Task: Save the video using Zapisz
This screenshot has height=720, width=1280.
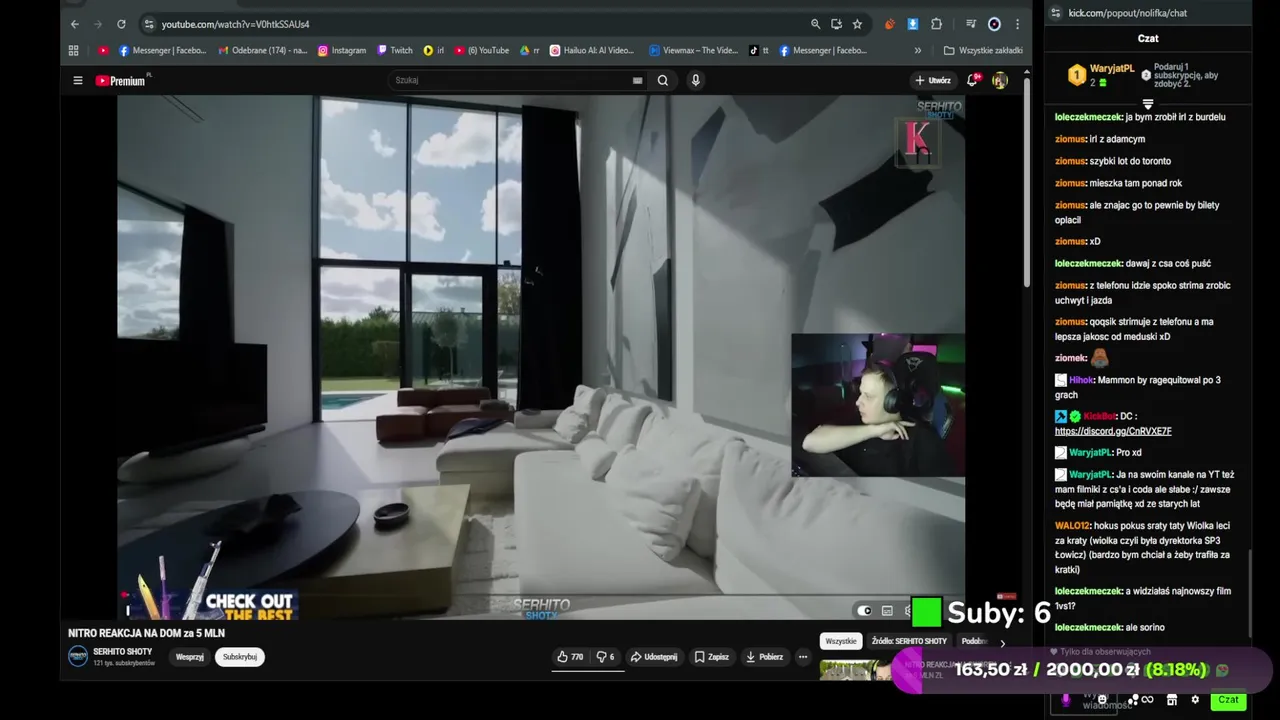Action: (x=712, y=657)
